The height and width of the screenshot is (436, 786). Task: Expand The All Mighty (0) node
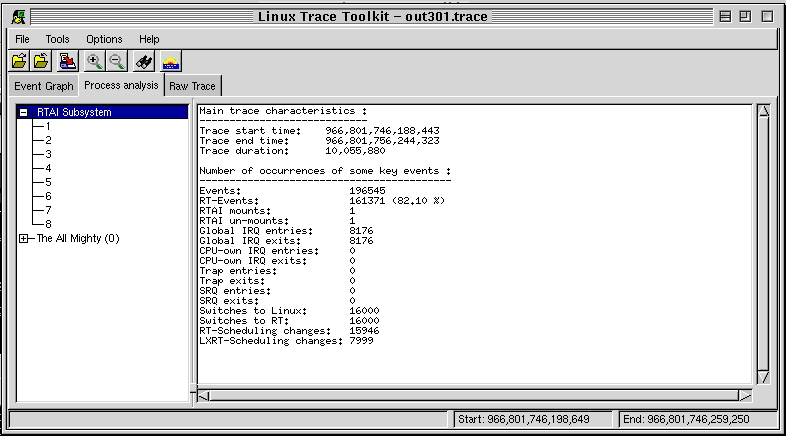[24, 239]
